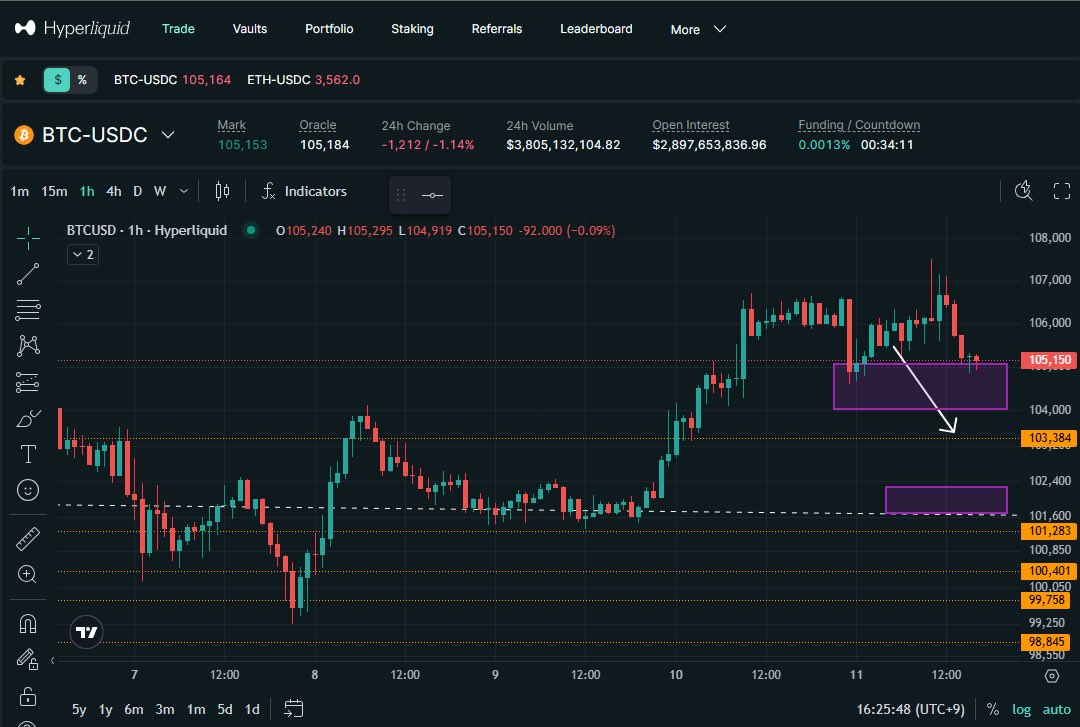Click the favorites star icon

click(20, 80)
